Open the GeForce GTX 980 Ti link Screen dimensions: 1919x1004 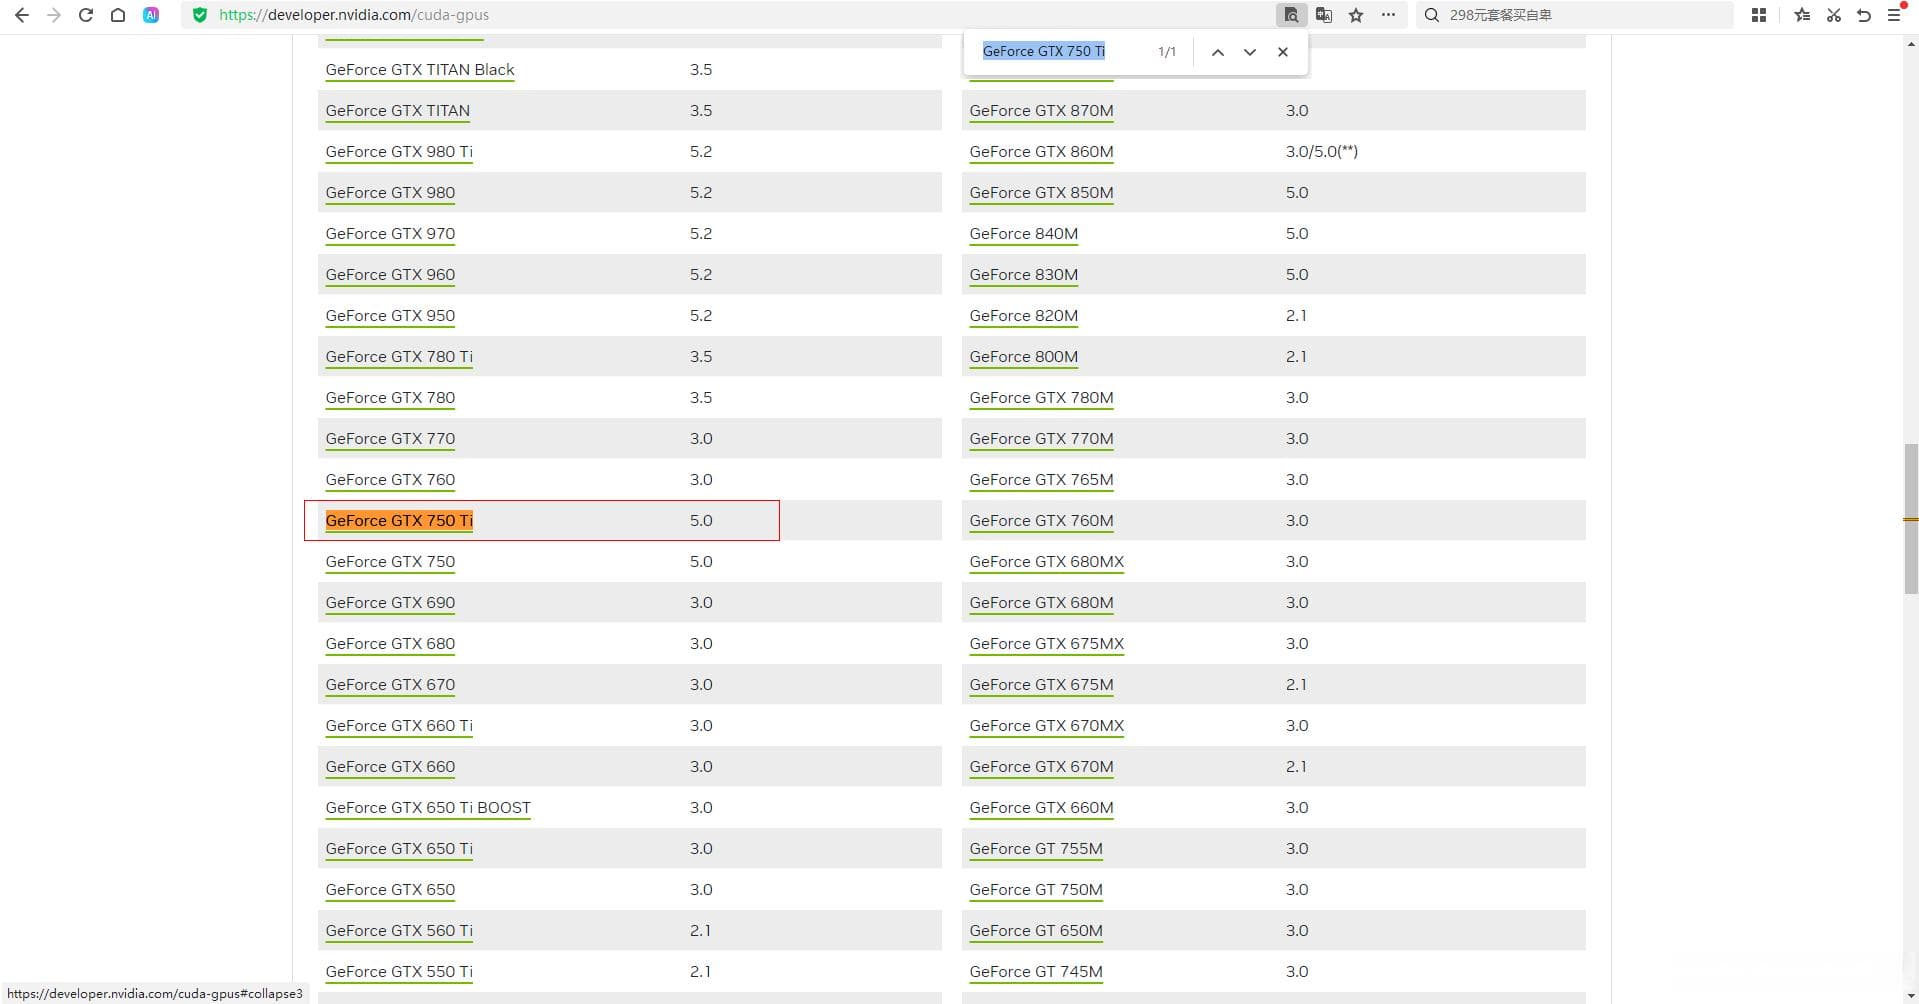(x=399, y=151)
